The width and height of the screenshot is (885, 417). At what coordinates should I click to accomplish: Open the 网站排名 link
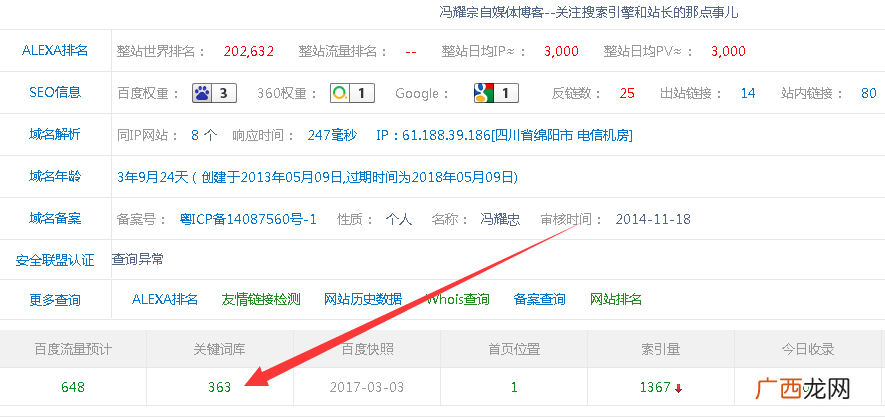[616, 299]
